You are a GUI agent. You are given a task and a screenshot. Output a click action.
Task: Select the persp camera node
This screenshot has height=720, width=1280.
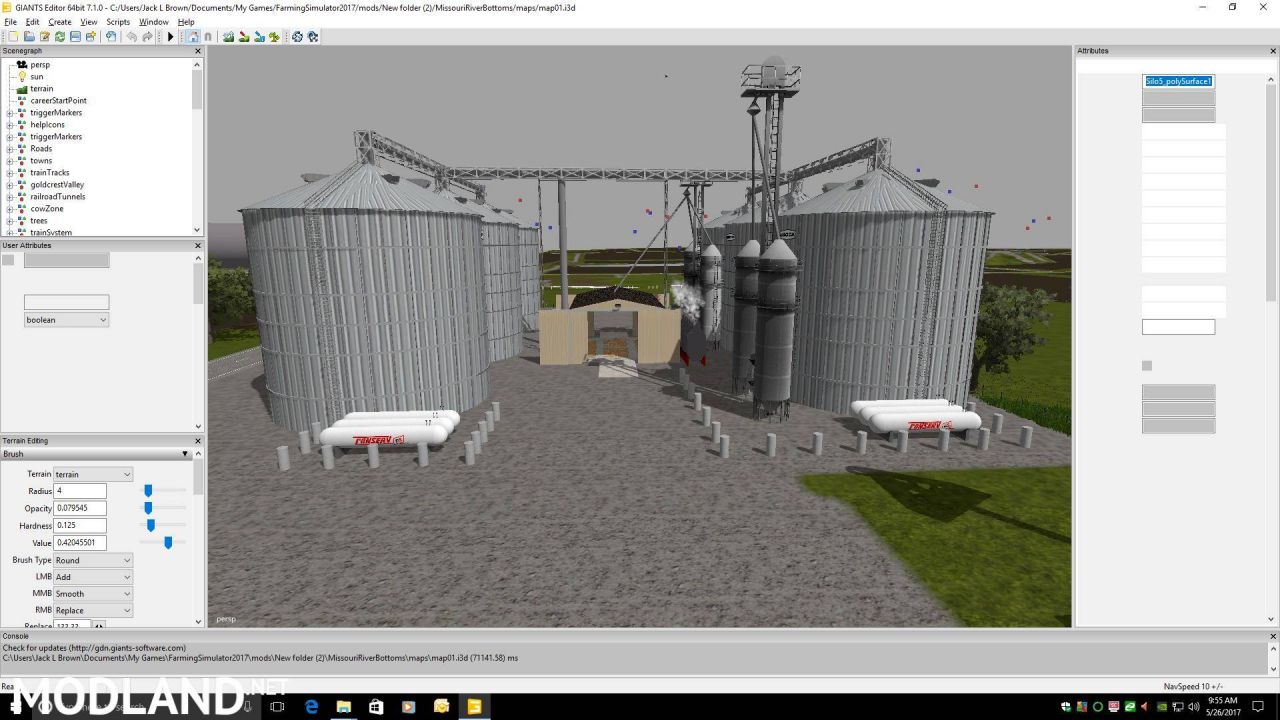tap(40, 64)
